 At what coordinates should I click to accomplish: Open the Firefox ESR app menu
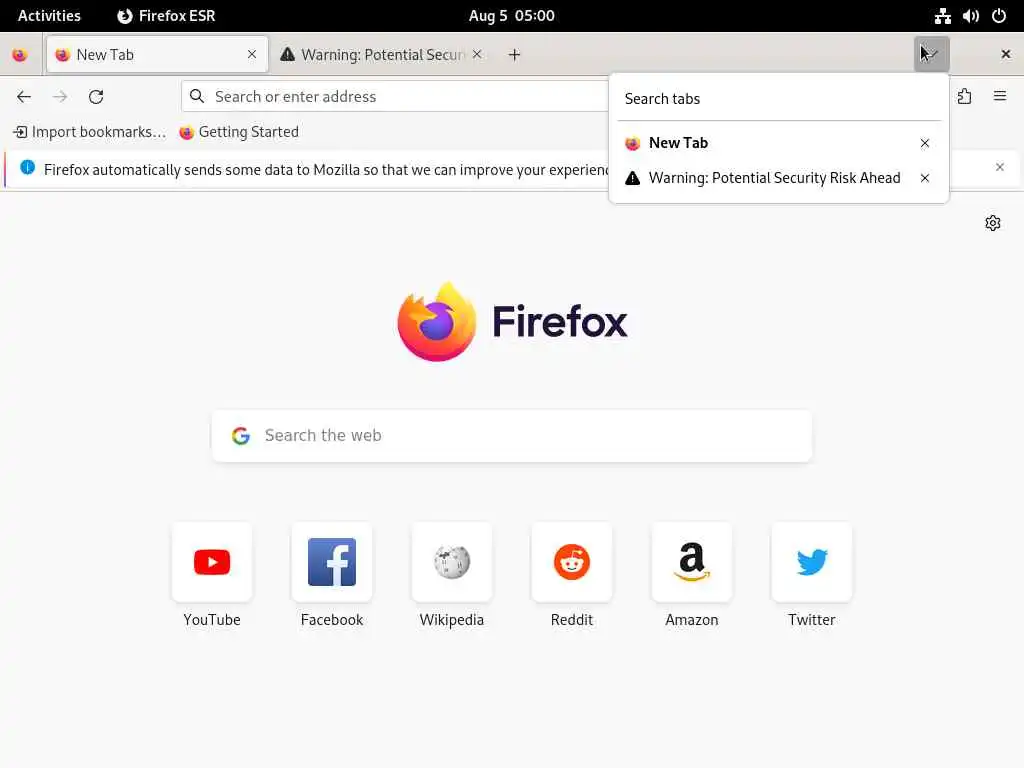(x=167, y=16)
